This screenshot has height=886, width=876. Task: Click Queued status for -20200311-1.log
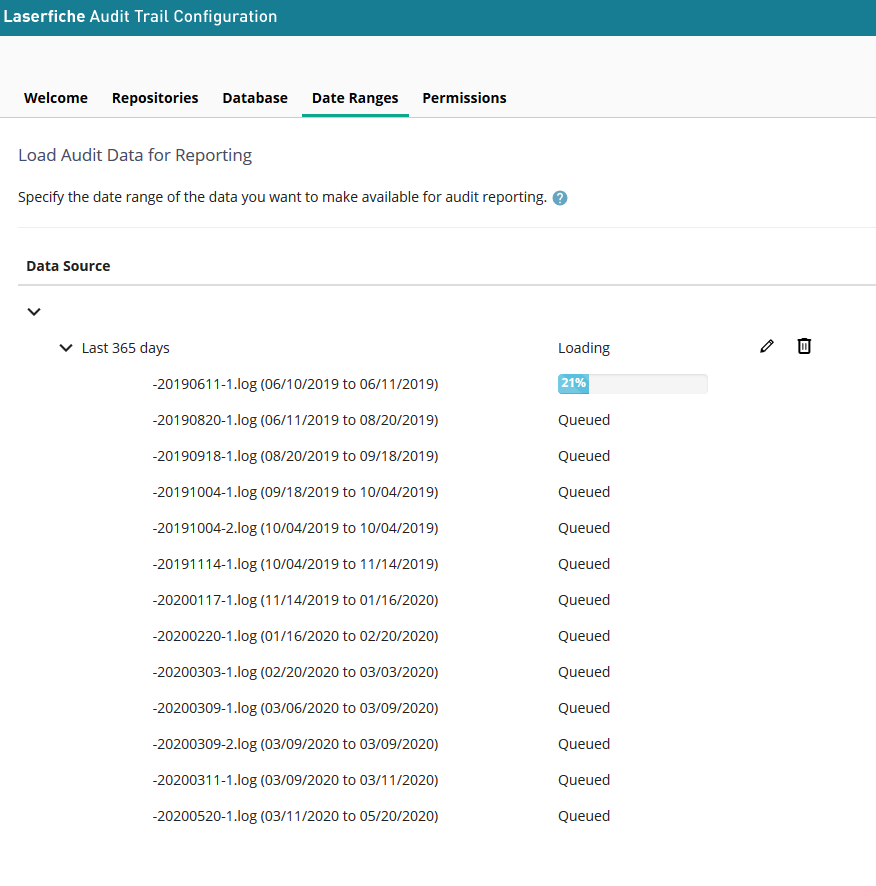pyautogui.click(x=584, y=780)
